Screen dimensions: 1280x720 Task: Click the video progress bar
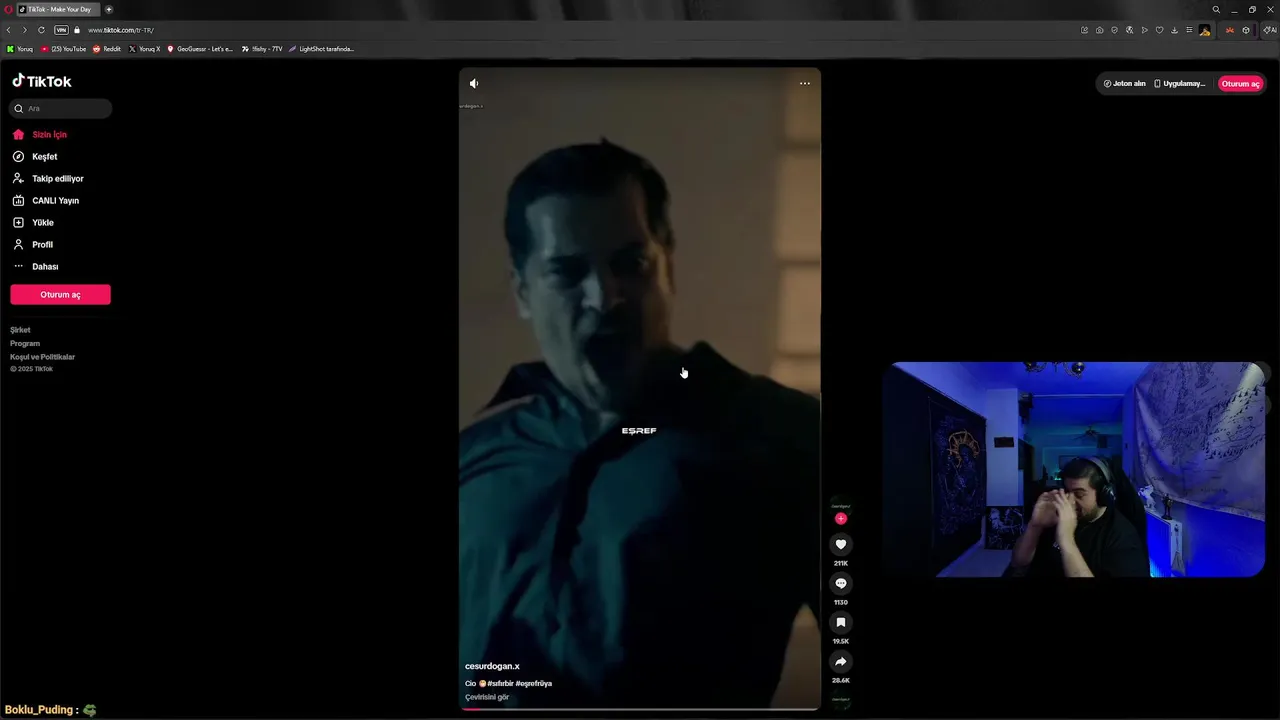[640, 708]
